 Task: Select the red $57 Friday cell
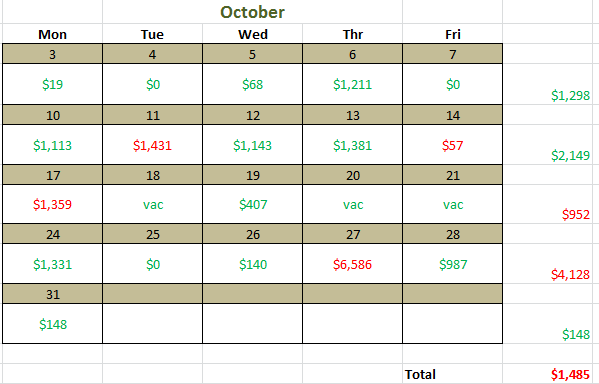(x=452, y=145)
